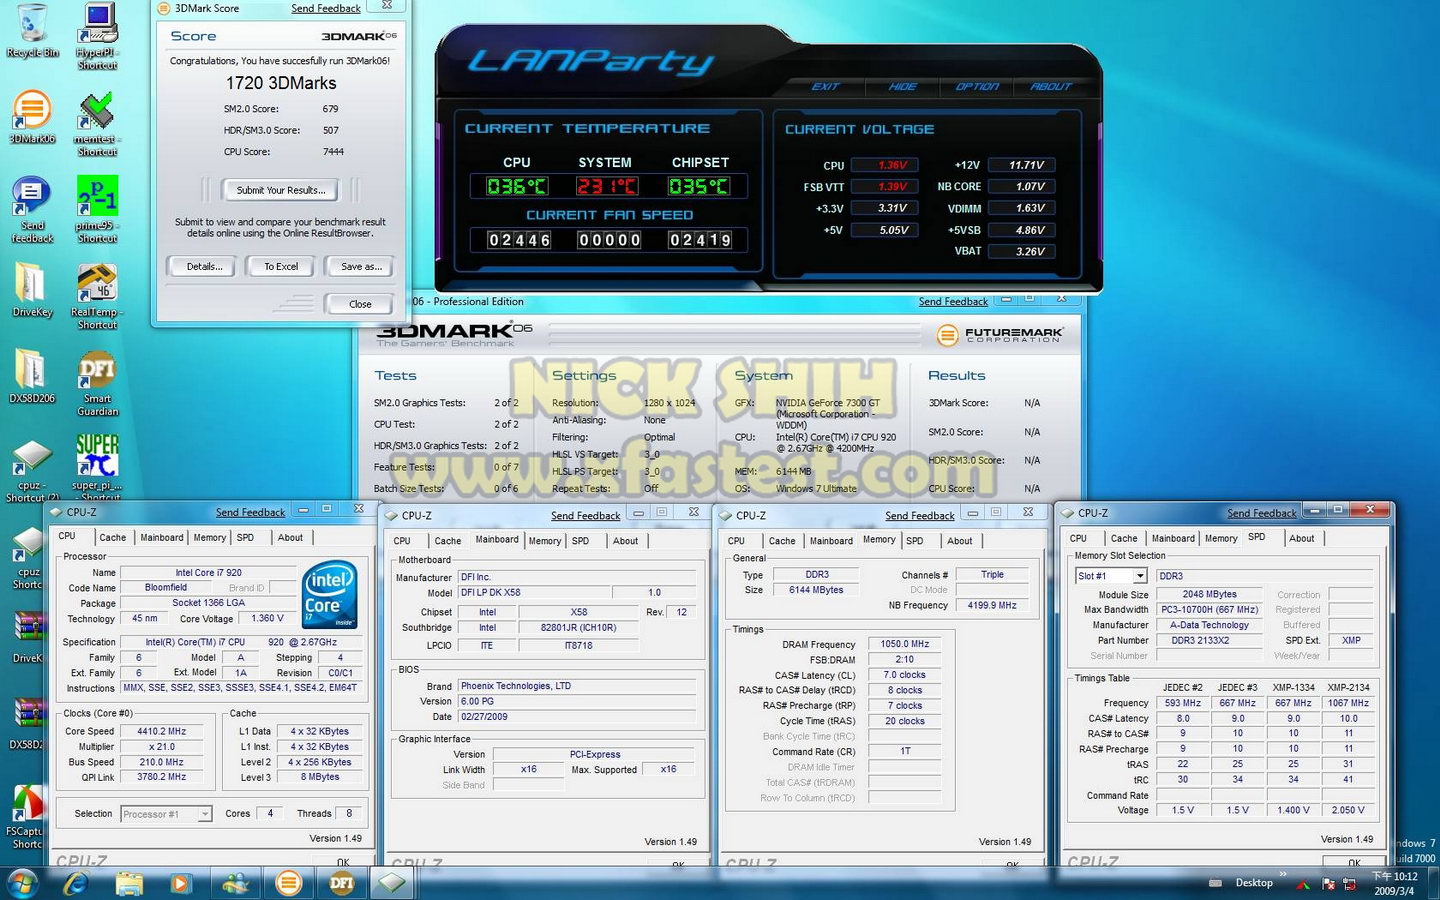Screen dimensions: 1440x900
Task: Click the DFI icon in the taskbar
Action: [x=342, y=883]
